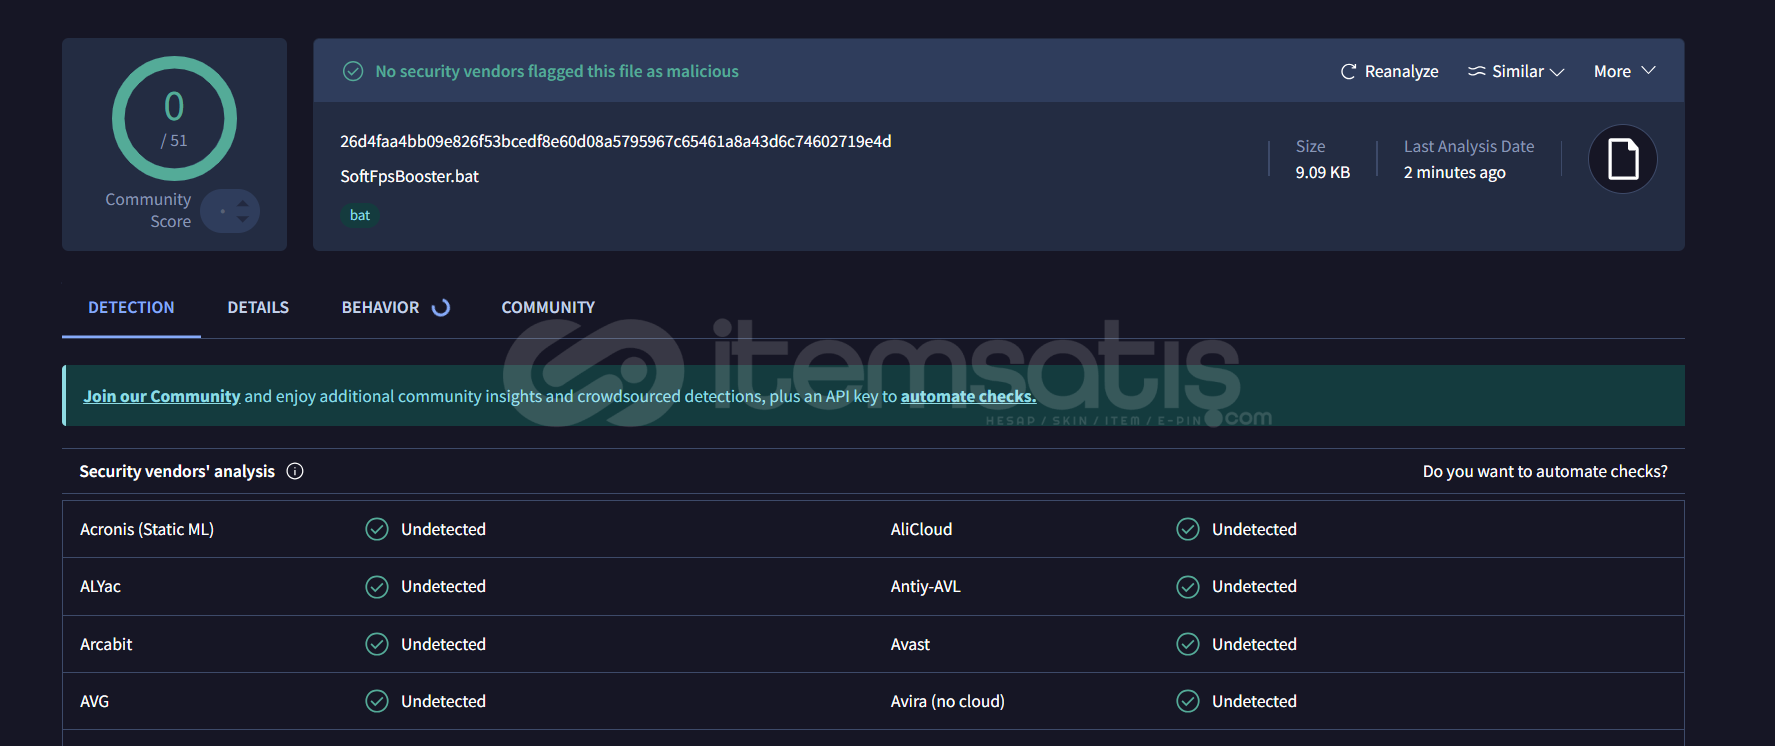Click Avira (no cloud) undetected check icon
This screenshot has width=1775, height=746.
point(1188,701)
